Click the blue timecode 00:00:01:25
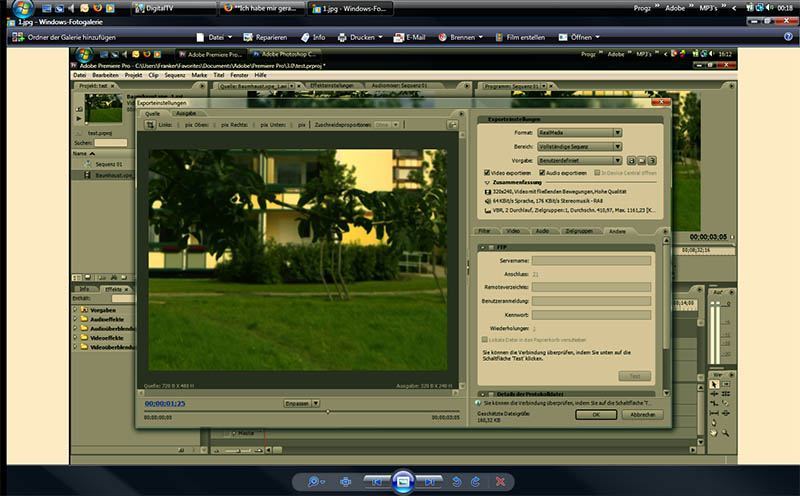 coord(165,403)
